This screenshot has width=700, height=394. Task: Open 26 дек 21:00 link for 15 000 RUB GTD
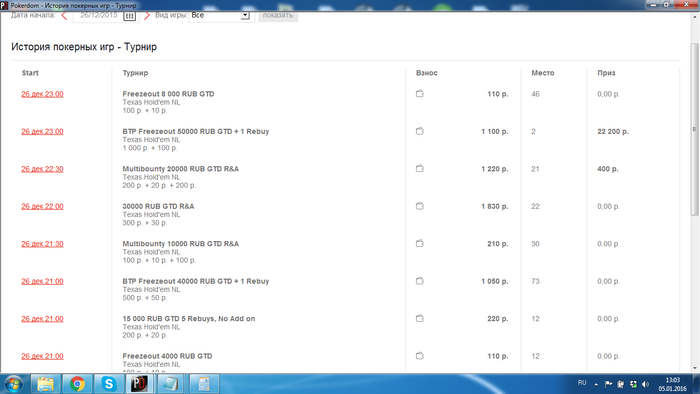click(x=42, y=319)
